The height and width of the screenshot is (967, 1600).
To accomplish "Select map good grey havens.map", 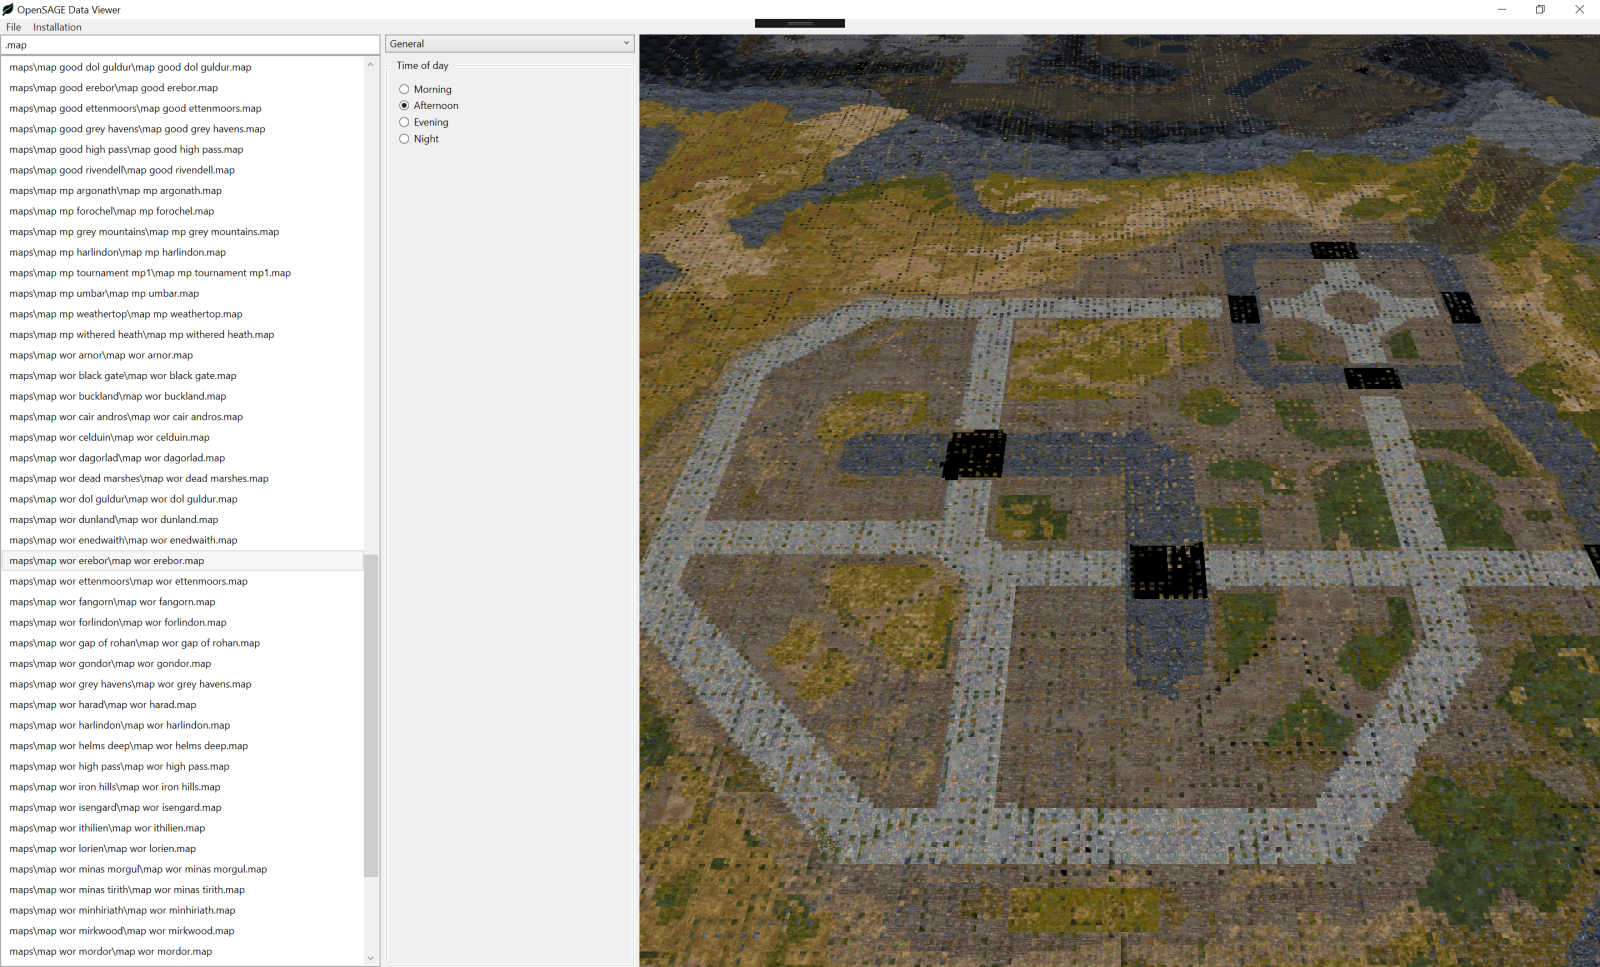I will pos(182,129).
